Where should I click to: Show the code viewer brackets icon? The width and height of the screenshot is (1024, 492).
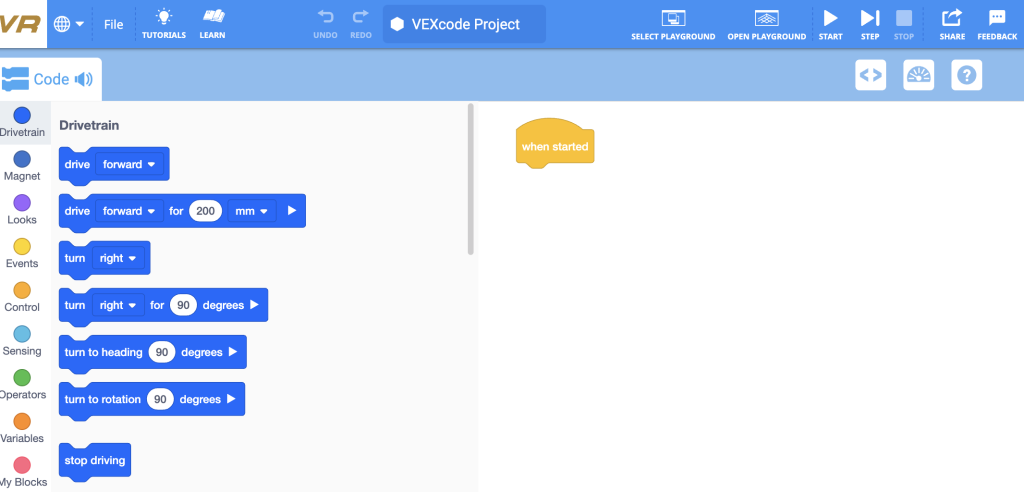tap(871, 75)
